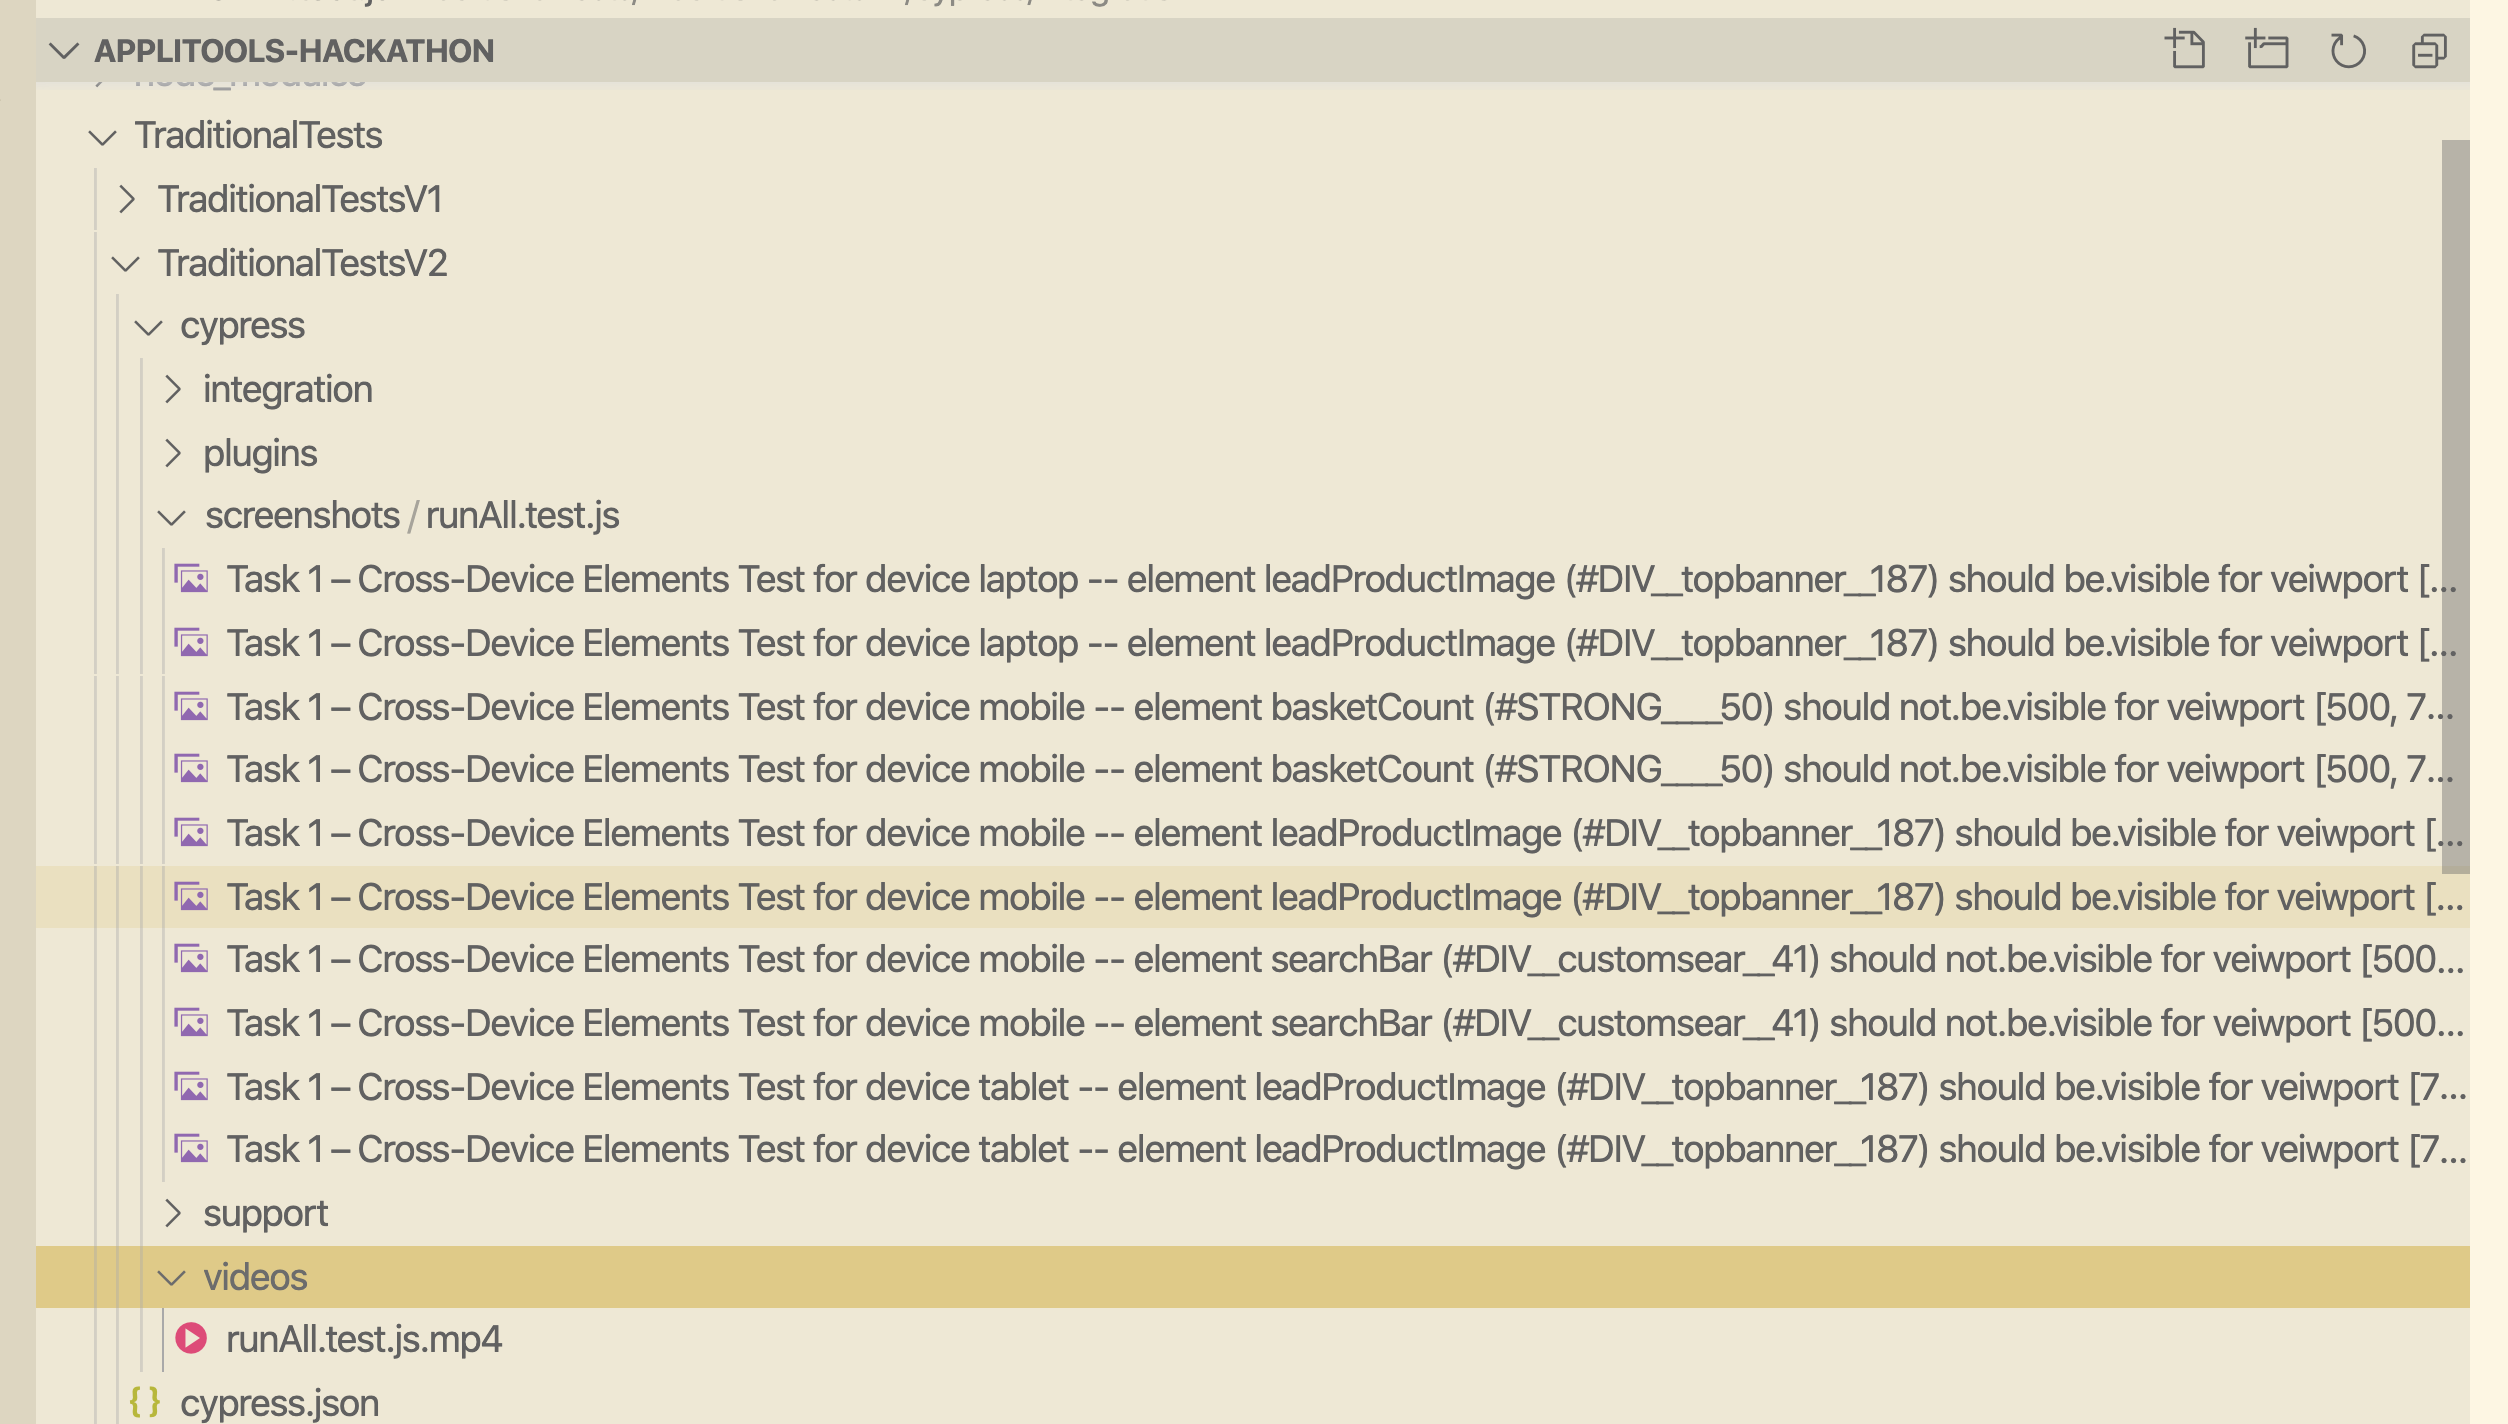Expand the integration folder chevron

172,389
